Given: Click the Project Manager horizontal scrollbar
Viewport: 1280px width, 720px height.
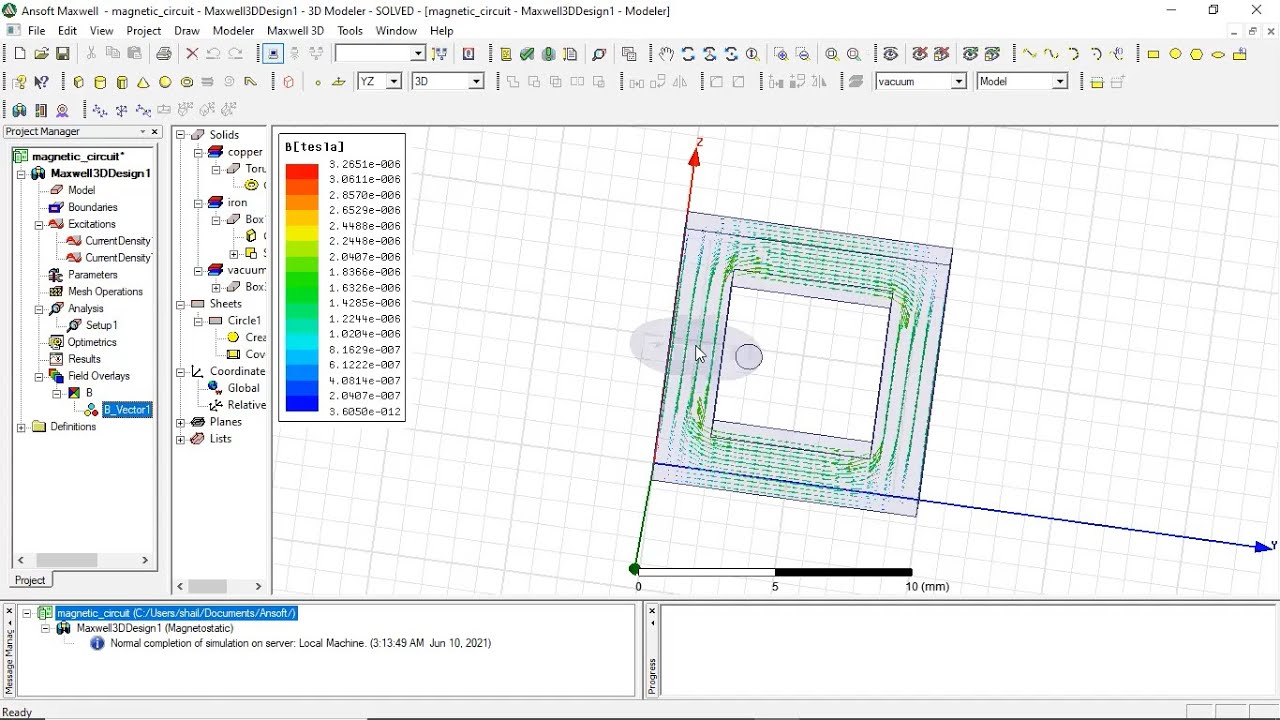Looking at the screenshot, I should pos(85,560).
